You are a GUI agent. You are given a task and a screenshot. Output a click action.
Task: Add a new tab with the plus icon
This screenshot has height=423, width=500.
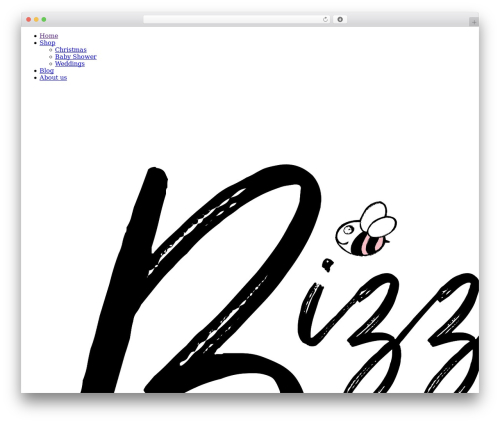pos(474,22)
